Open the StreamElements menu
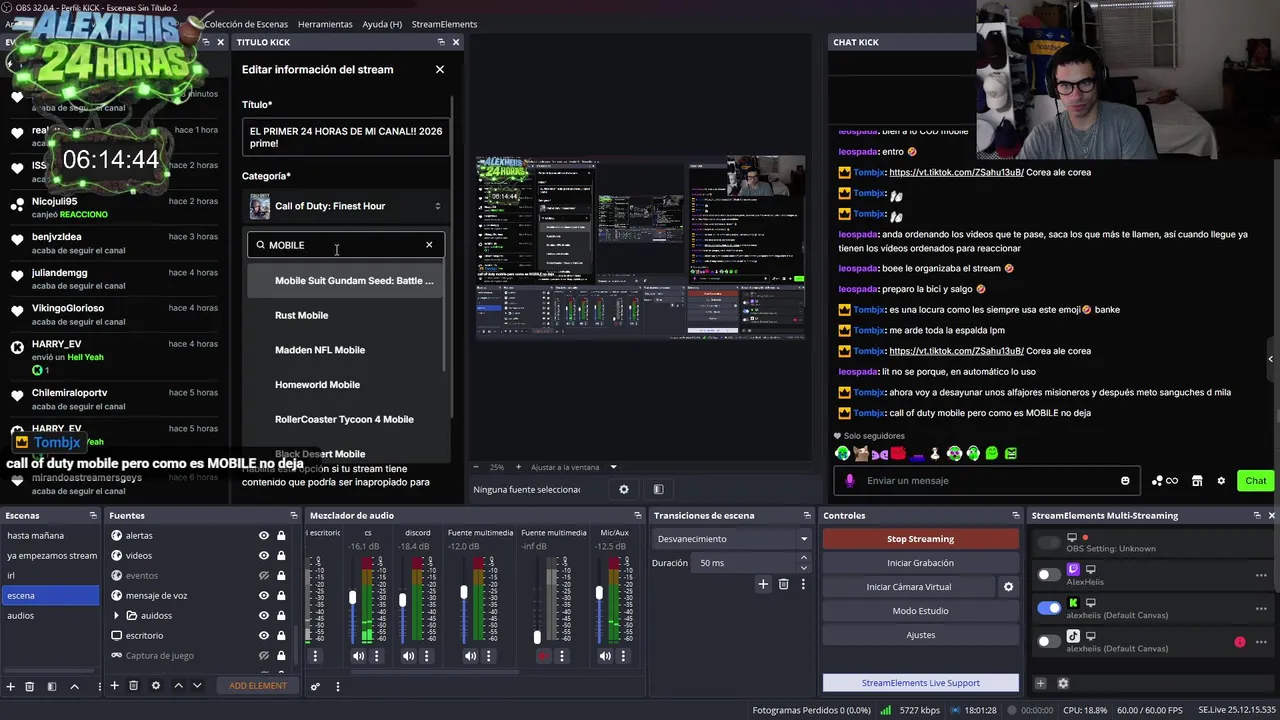This screenshot has height=720, width=1280. point(444,24)
